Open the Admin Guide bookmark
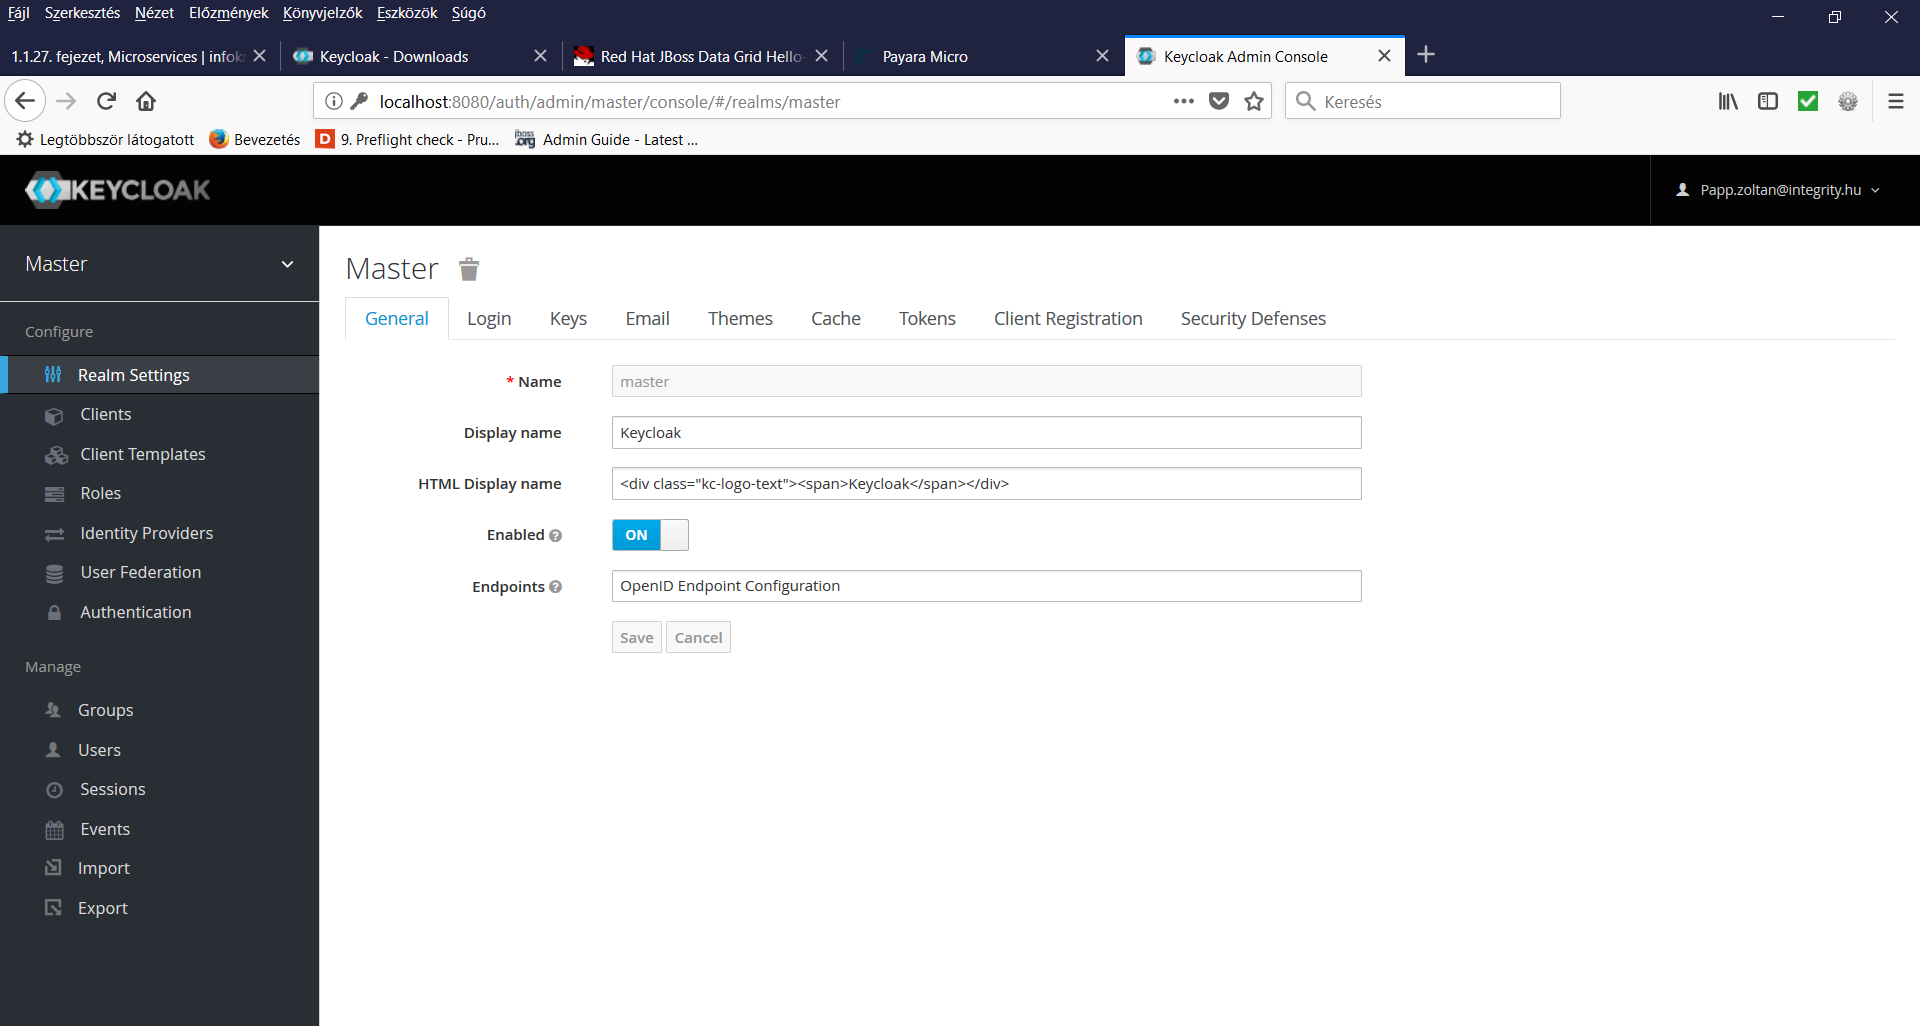The width and height of the screenshot is (1920, 1030). (x=606, y=140)
